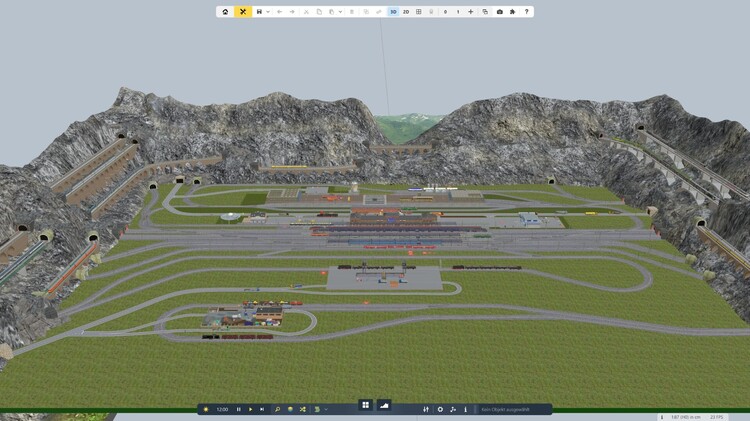
Task: Open the save options dropdown arrow
Action: 268,11
